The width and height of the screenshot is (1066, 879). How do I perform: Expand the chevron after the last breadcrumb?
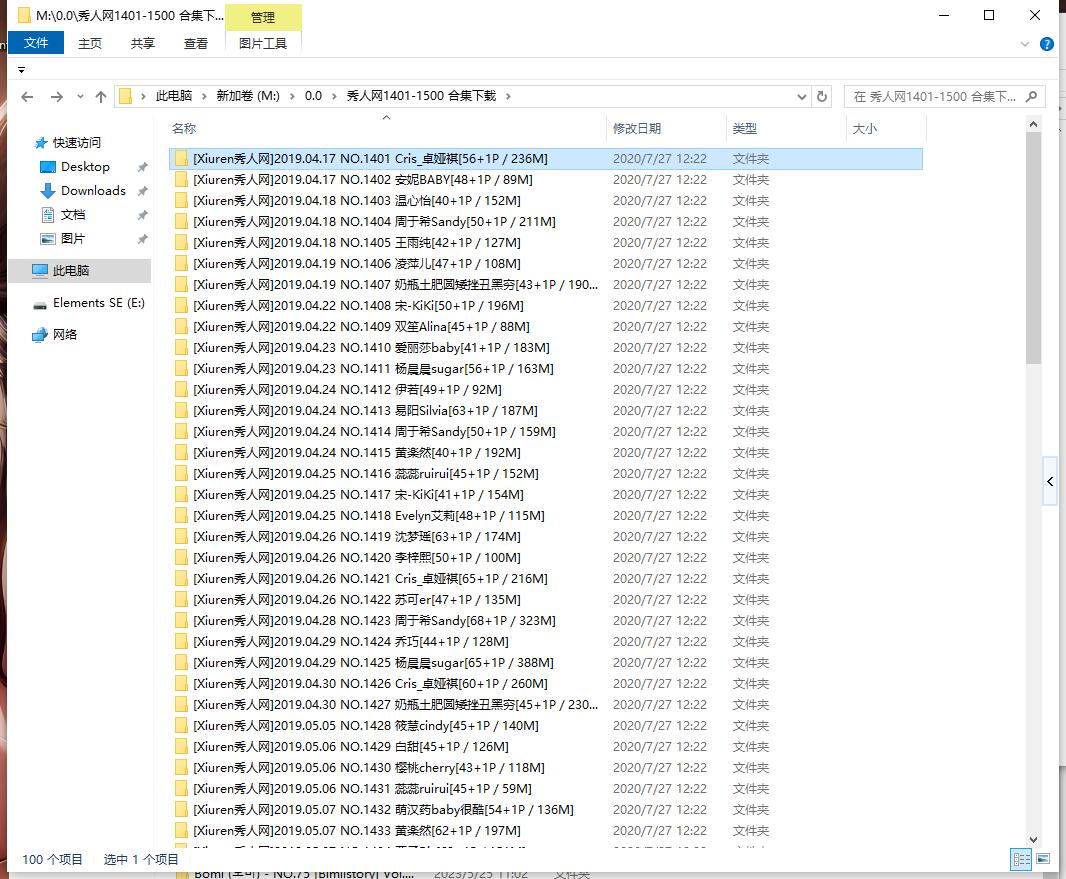coord(509,97)
